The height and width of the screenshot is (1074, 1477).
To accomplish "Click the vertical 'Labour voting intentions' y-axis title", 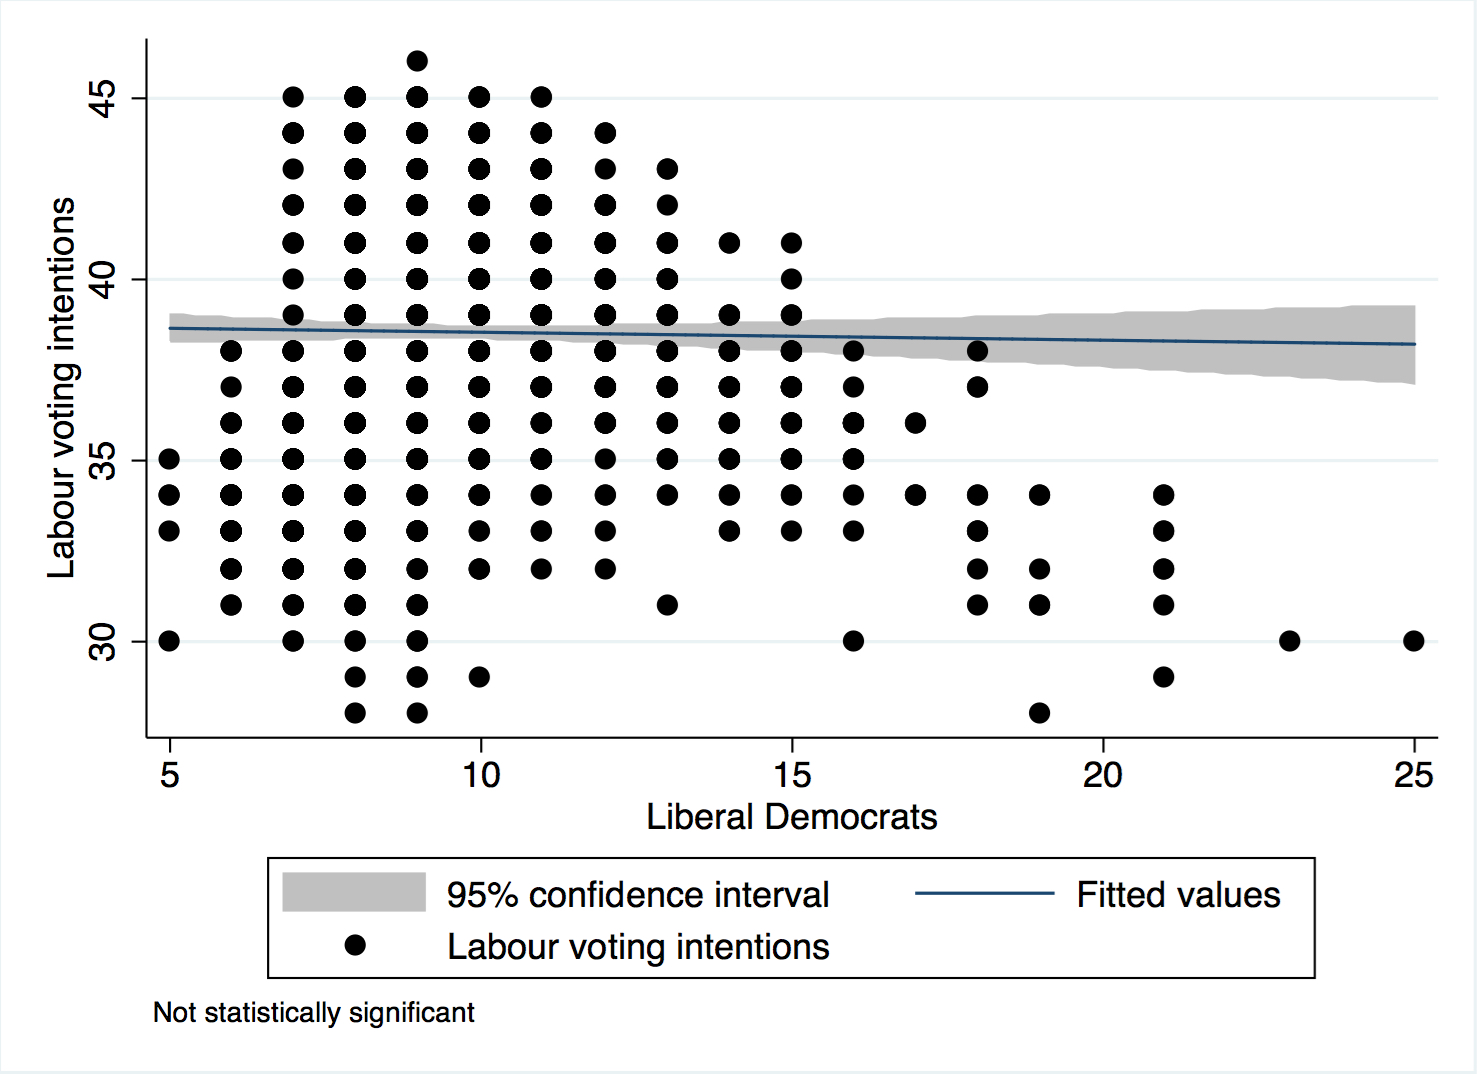I will tap(62, 388).
